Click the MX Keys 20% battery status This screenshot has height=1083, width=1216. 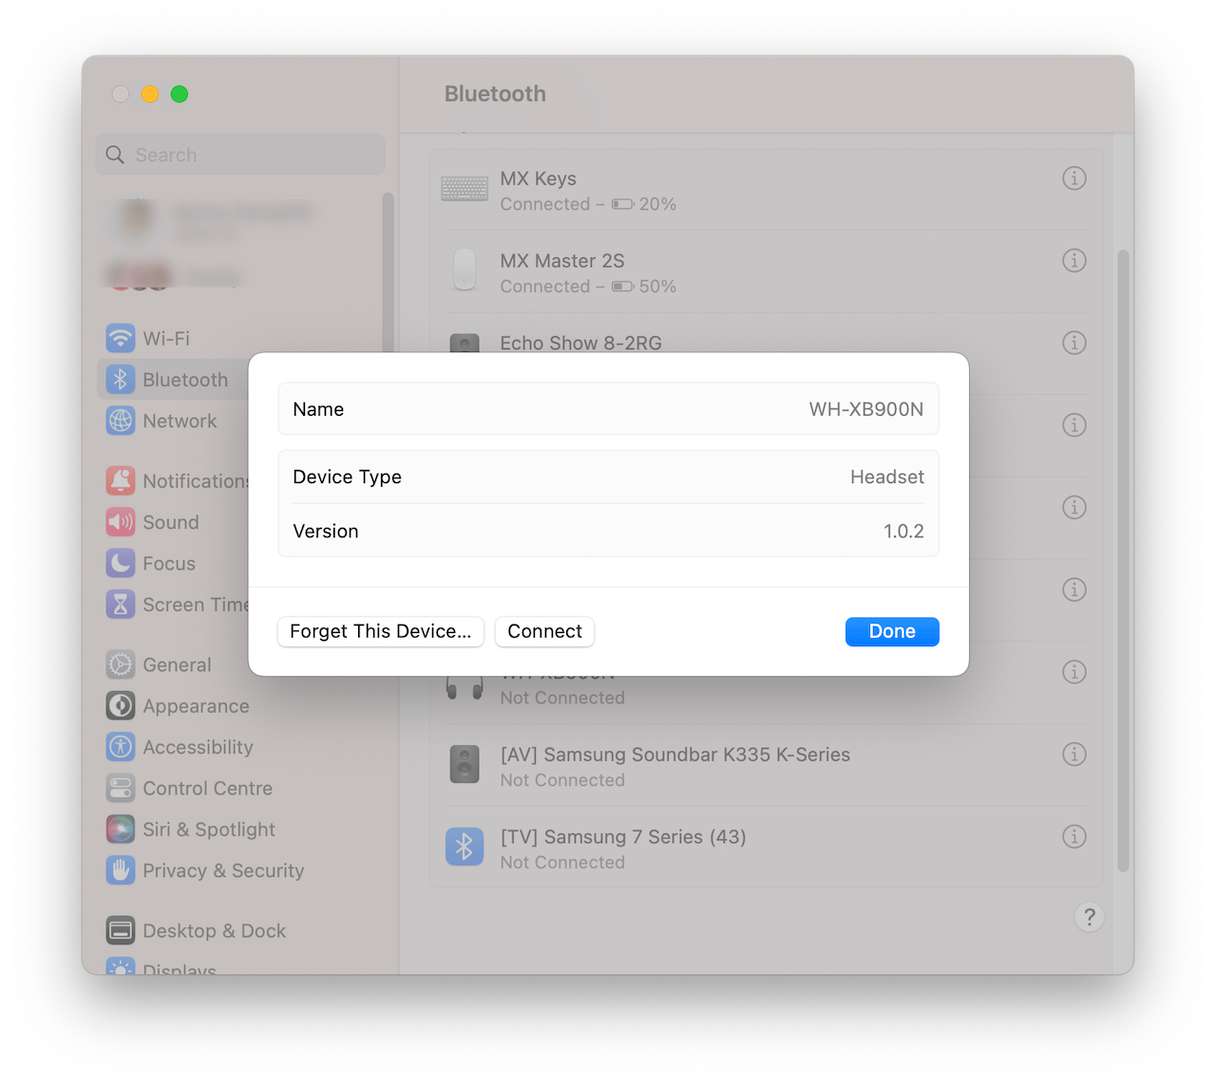click(644, 204)
